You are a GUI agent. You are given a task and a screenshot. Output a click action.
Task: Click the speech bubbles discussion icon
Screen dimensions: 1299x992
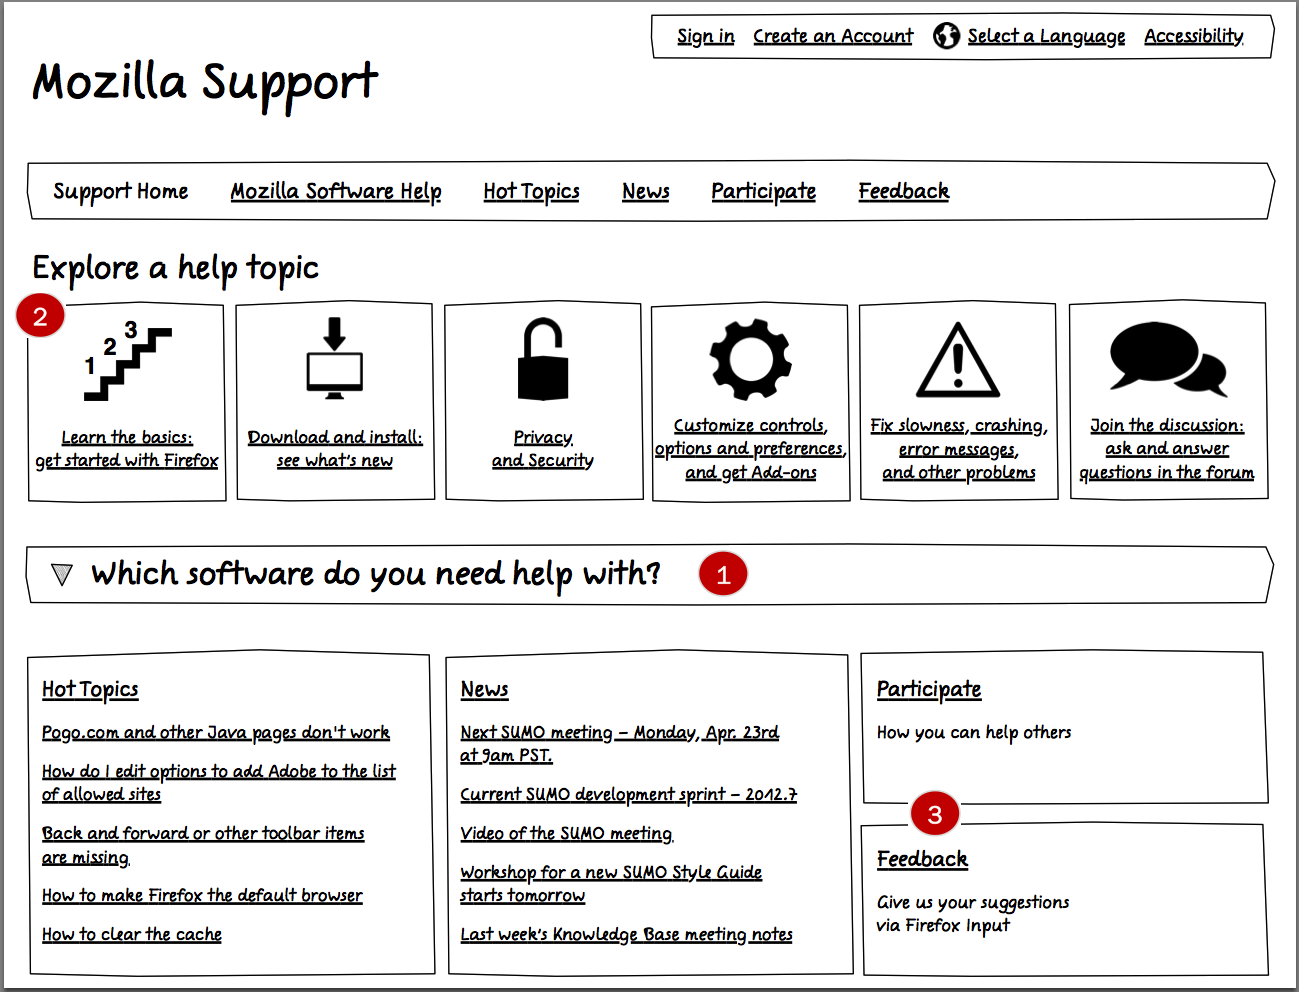1168,358
